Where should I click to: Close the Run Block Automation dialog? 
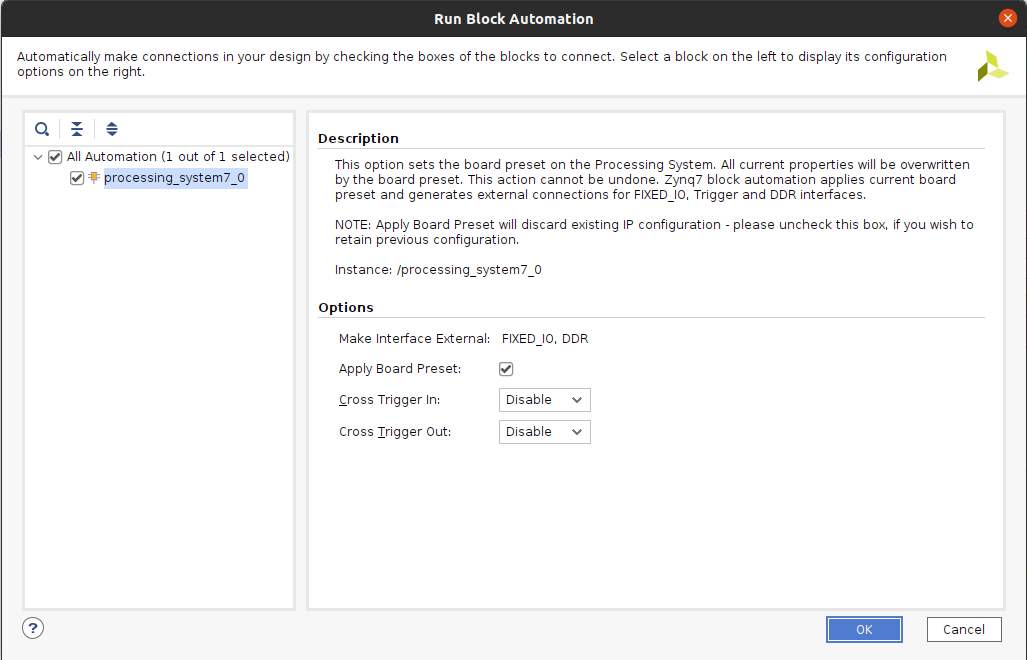point(1008,18)
